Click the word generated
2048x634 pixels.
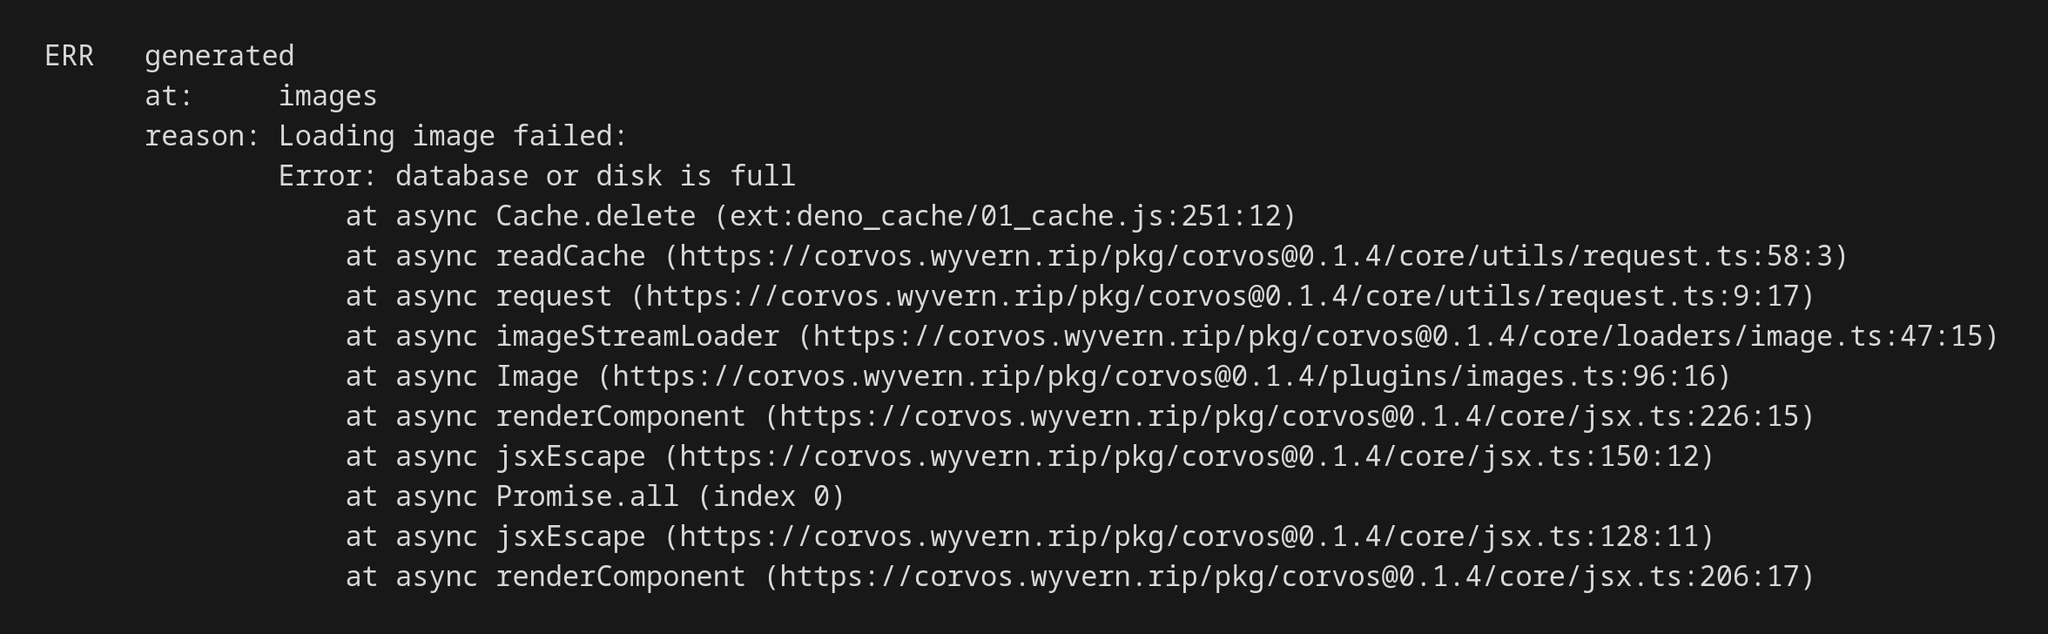tap(219, 56)
